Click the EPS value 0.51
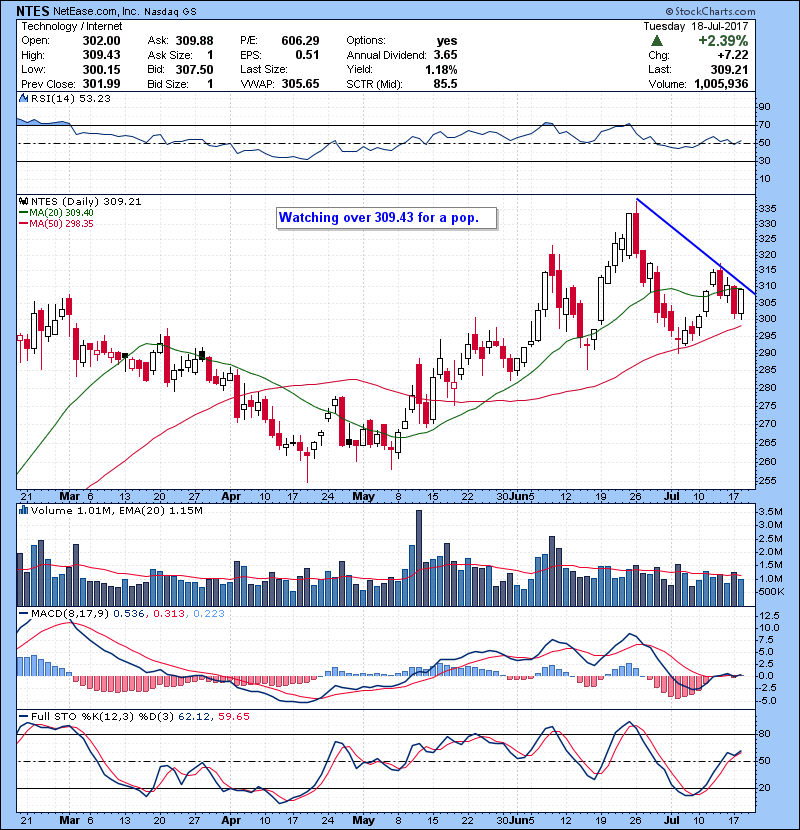Screen dimensions: 800x830 (307, 55)
